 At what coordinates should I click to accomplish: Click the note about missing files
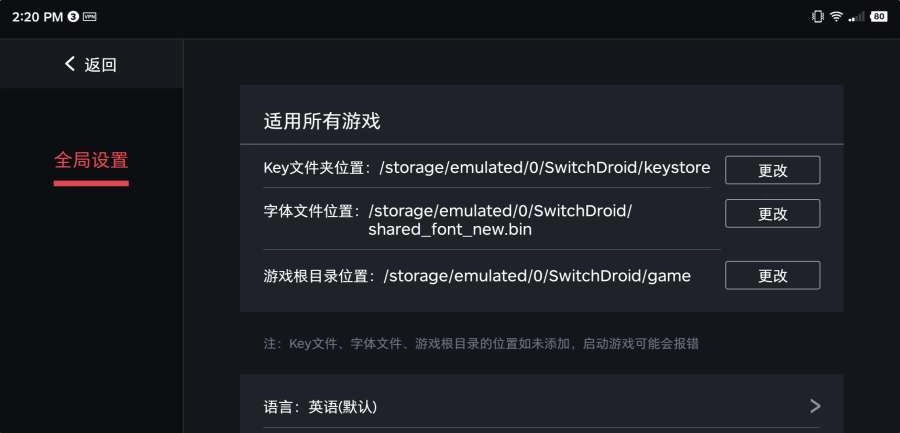point(481,343)
